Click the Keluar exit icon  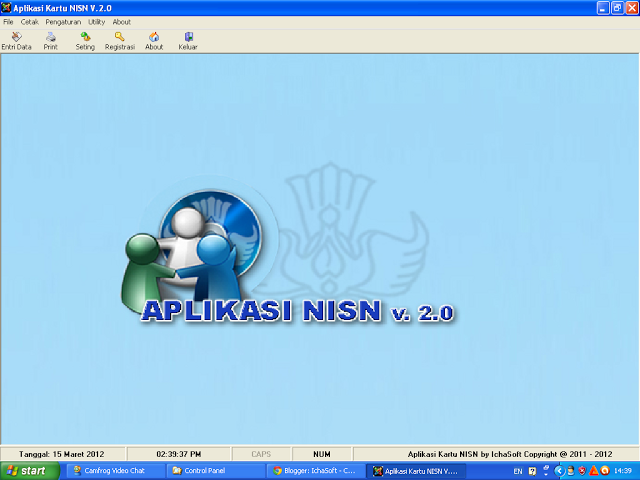(188, 41)
